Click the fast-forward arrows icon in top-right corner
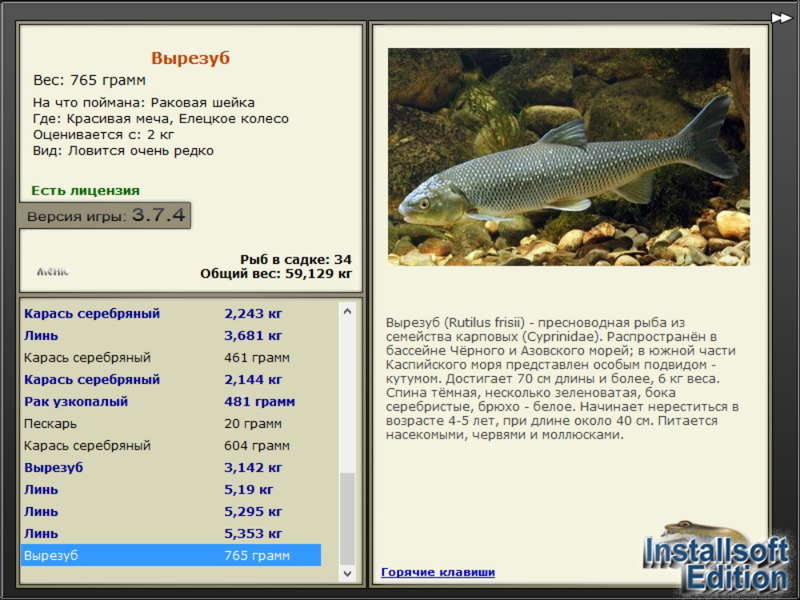 [781, 16]
